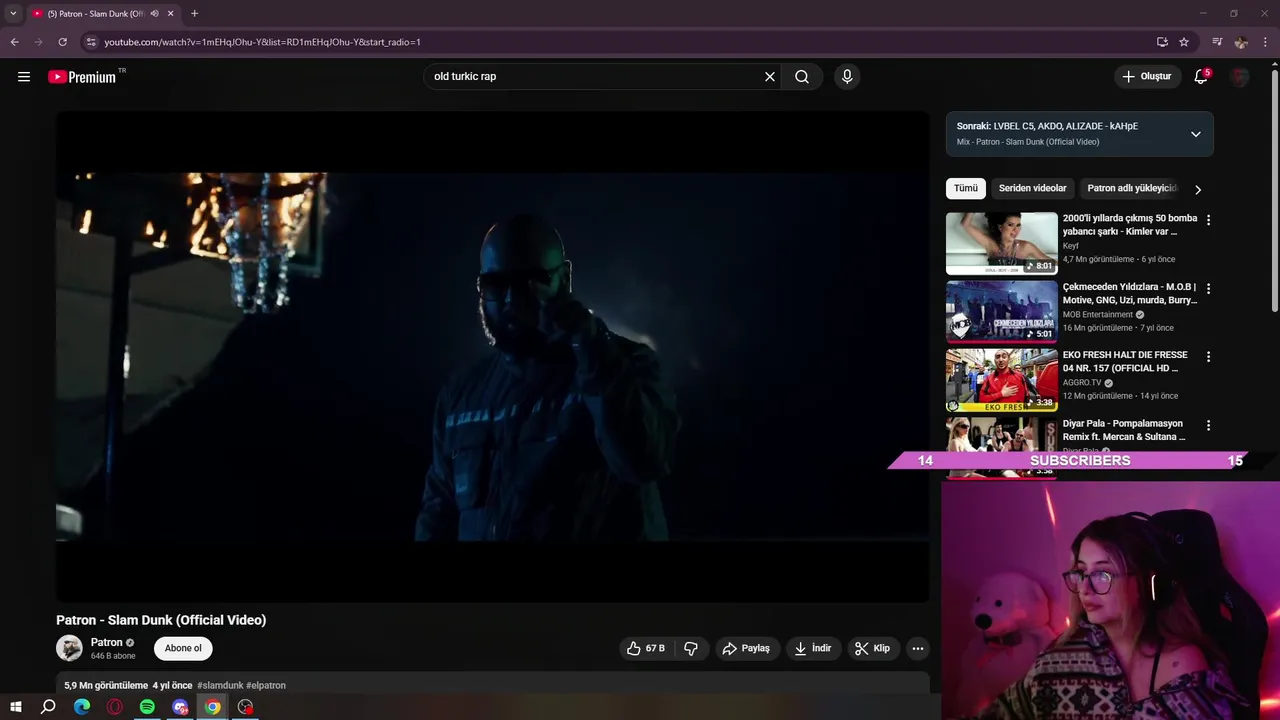This screenshot has width=1280, height=720.
Task: Open Discord from taskbar
Action: tap(180, 707)
